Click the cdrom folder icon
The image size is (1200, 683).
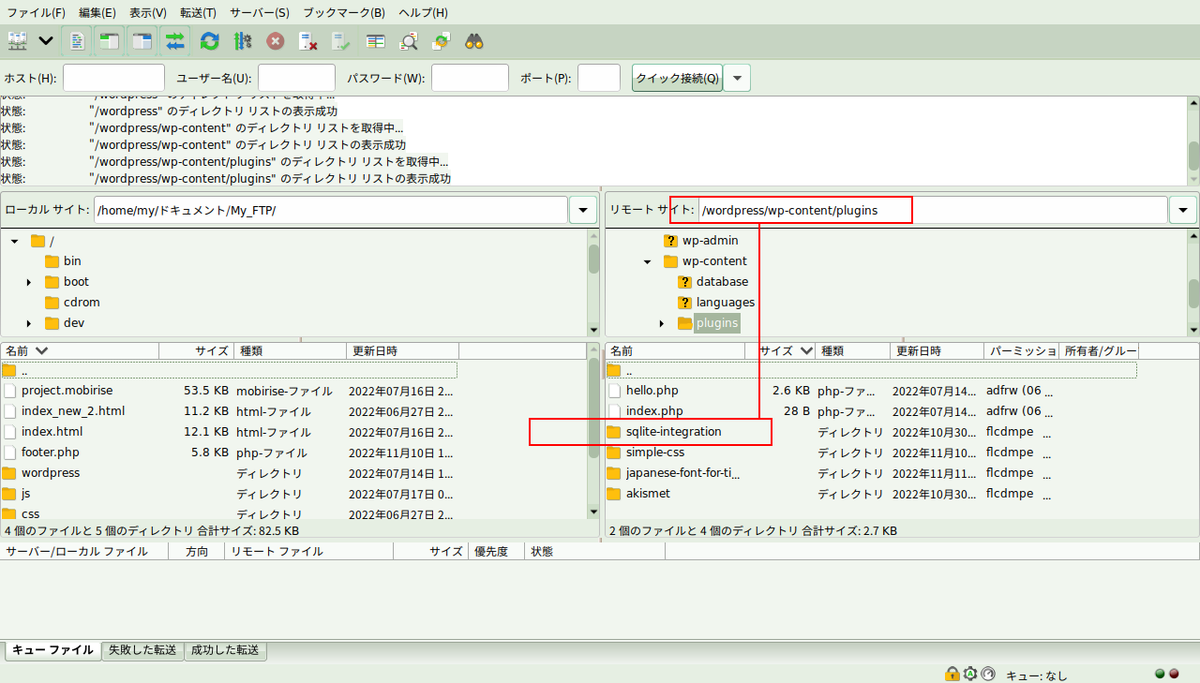[x=52, y=302]
